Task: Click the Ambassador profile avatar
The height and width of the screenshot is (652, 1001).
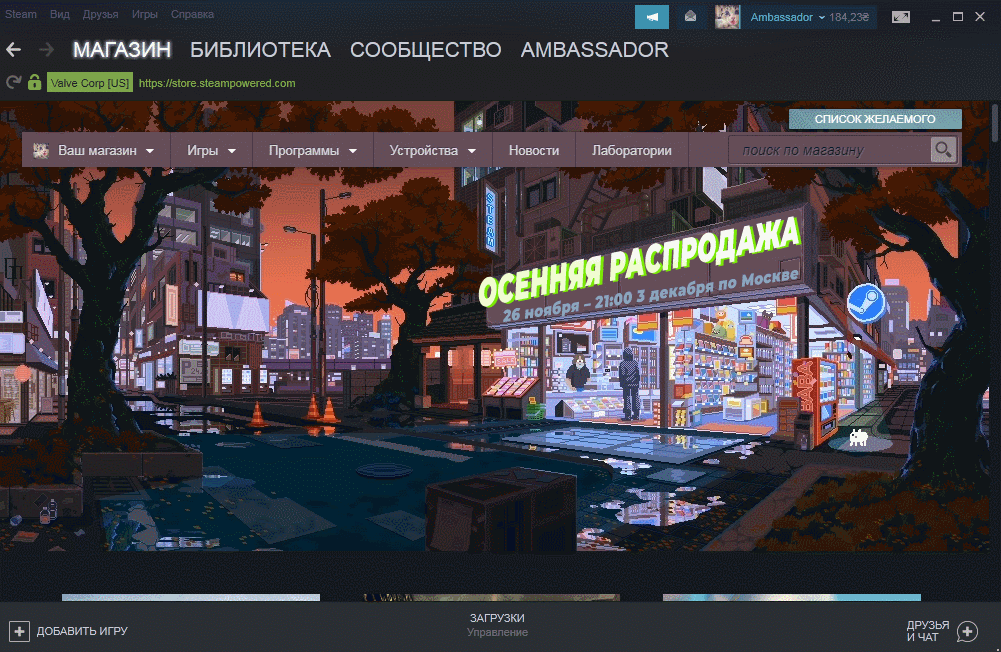Action: (727, 17)
